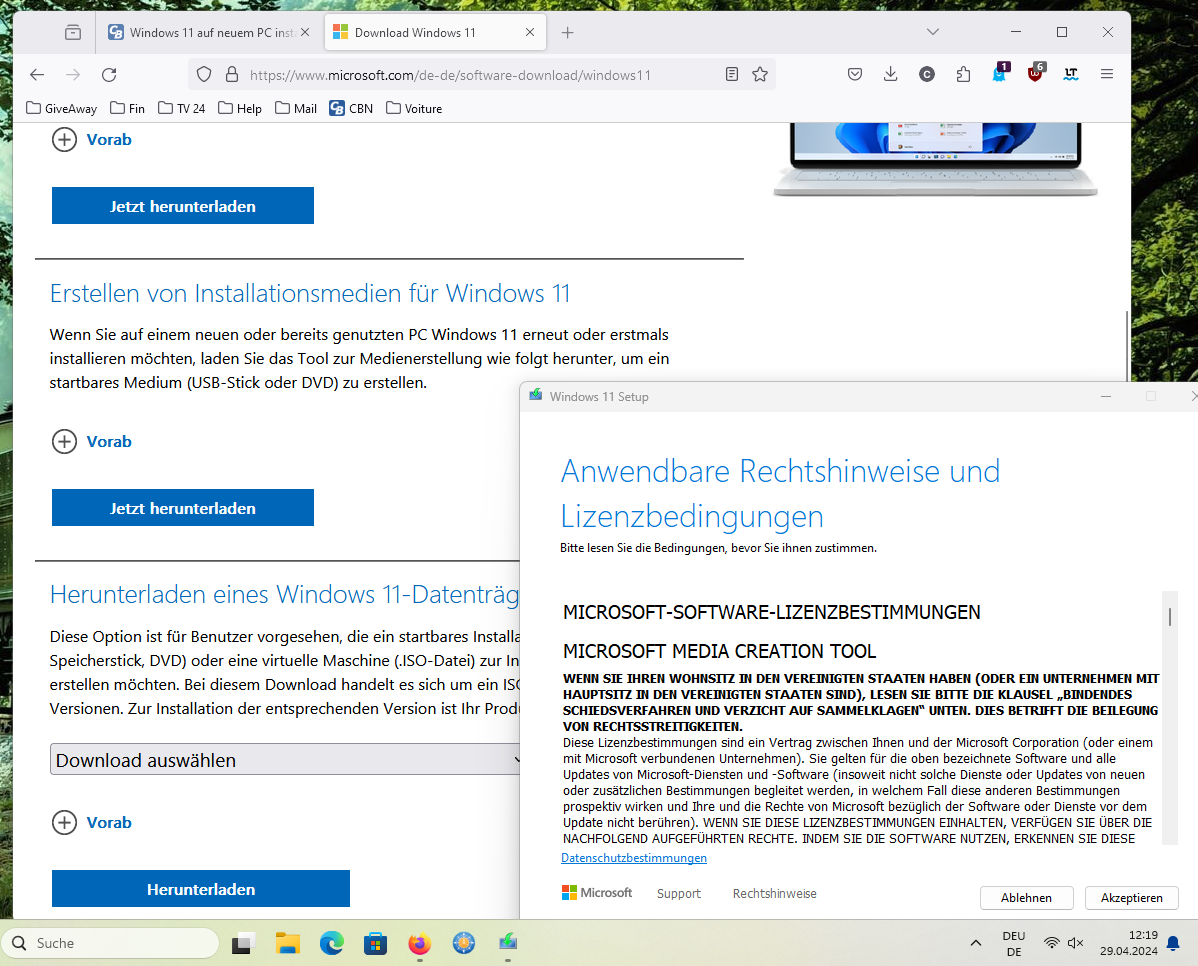
Task: Bookmark this page with the star icon
Action: click(759, 74)
